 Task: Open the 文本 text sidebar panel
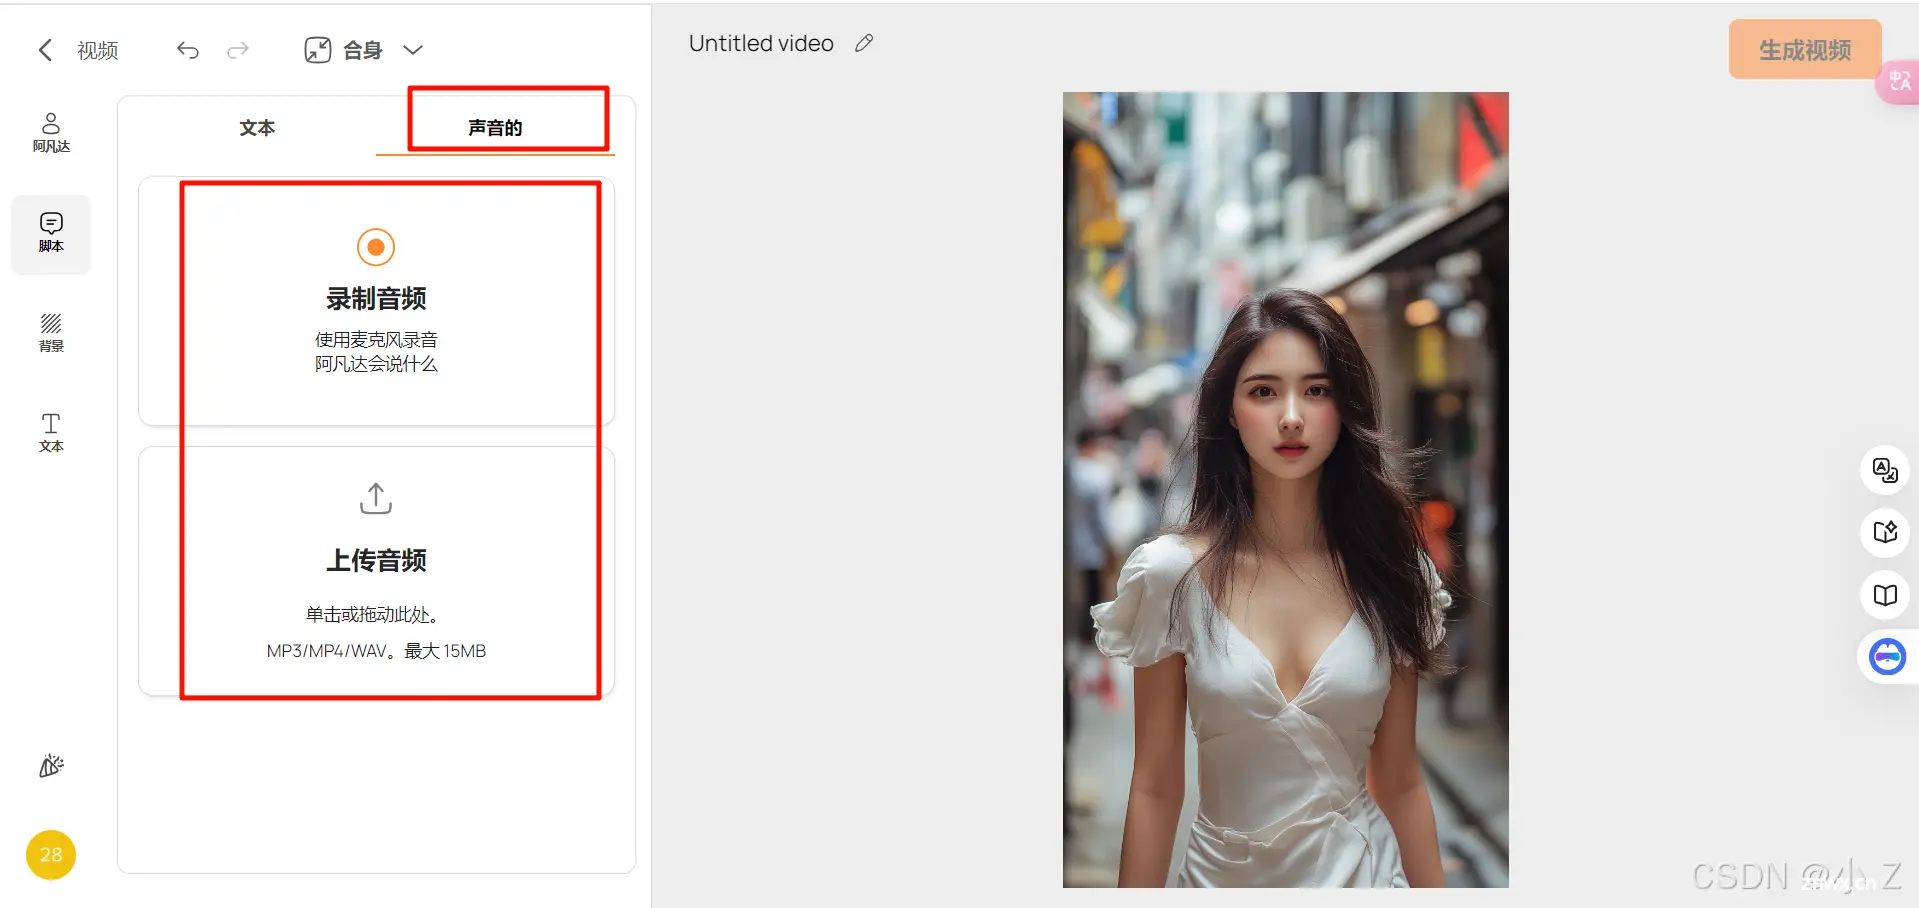(x=51, y=433)
